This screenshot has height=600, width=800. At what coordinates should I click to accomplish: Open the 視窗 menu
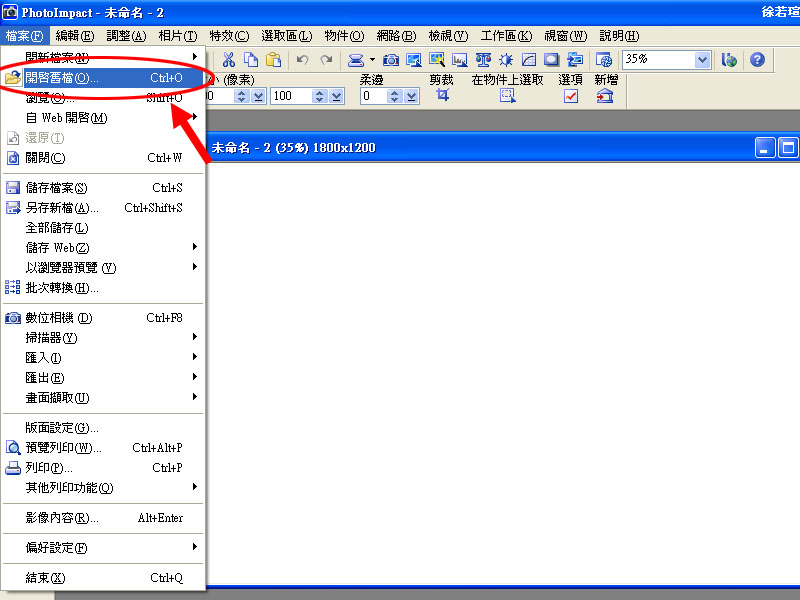(565, 36)
